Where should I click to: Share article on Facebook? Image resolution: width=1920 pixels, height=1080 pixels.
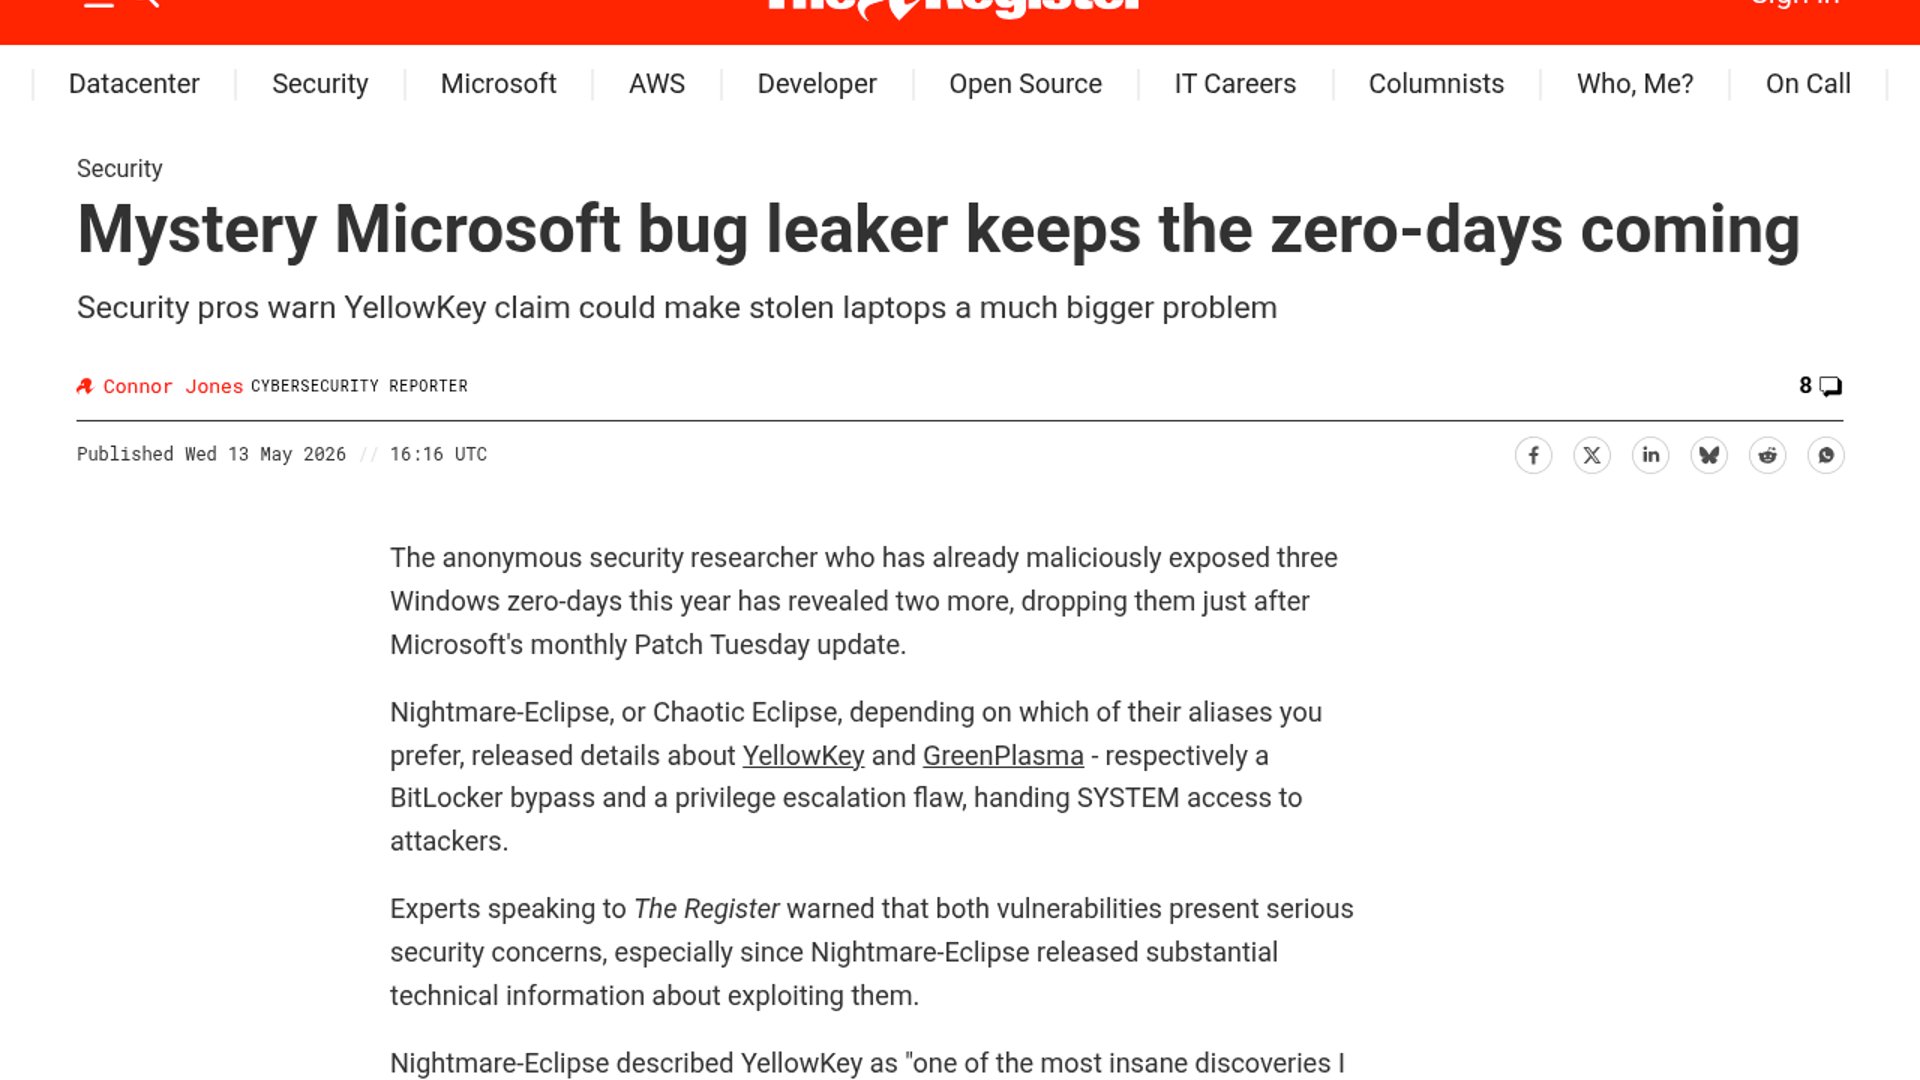[1533, 455]
